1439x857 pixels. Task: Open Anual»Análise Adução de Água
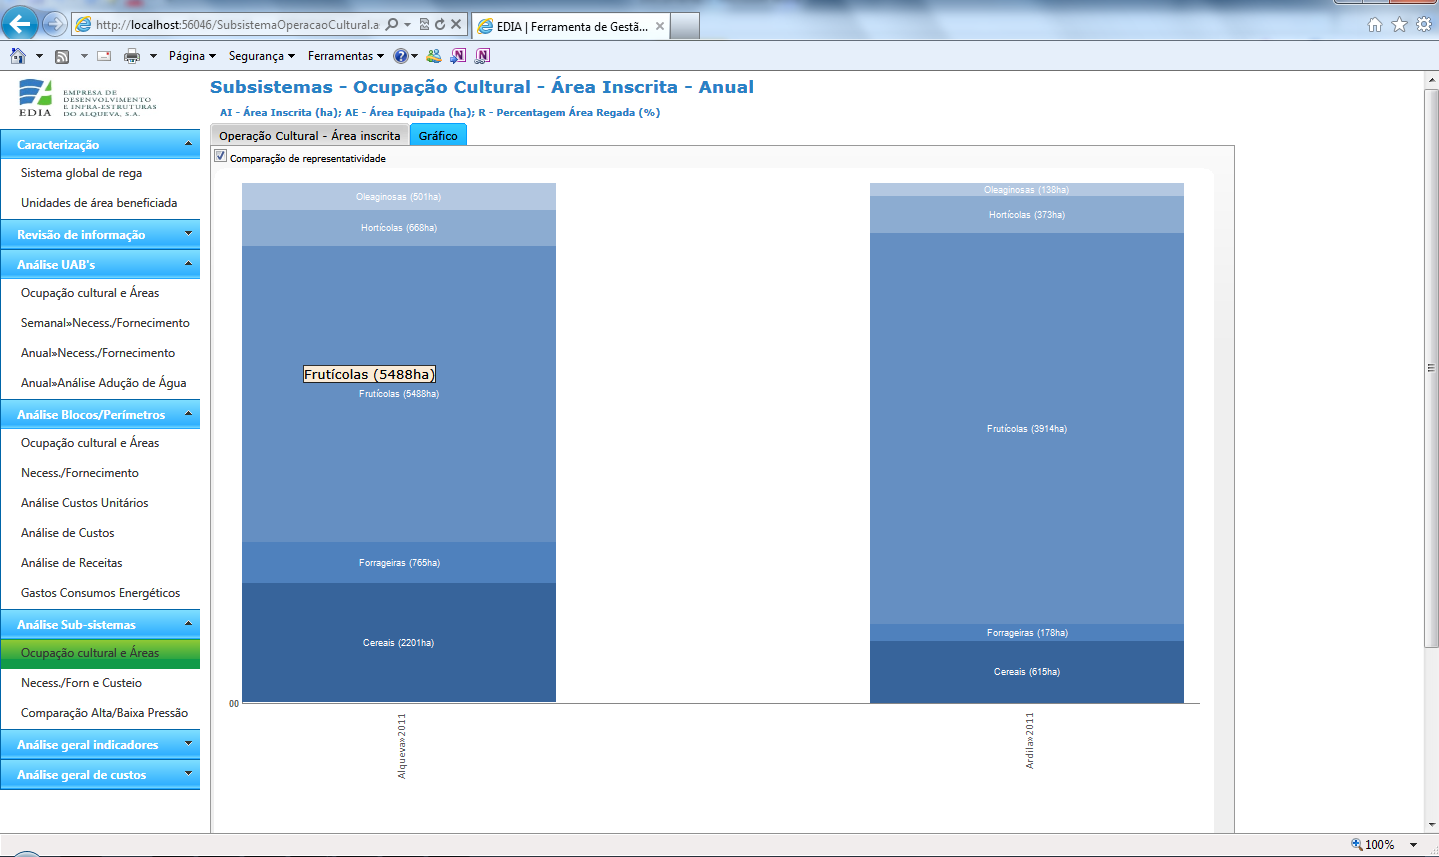coord(103,383)
